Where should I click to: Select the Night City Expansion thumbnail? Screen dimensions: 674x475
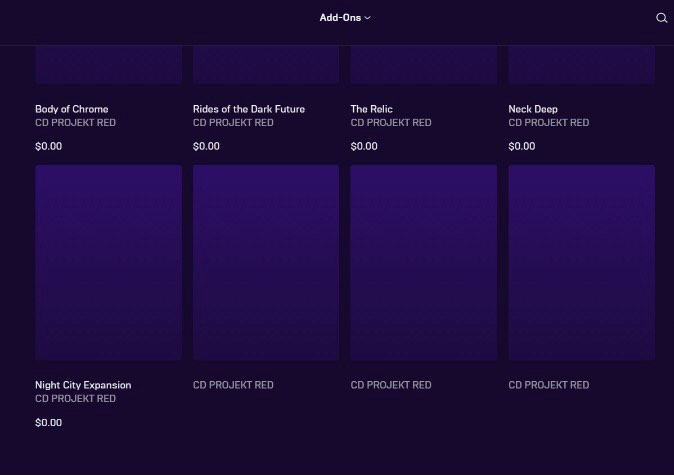pos(108,262)
